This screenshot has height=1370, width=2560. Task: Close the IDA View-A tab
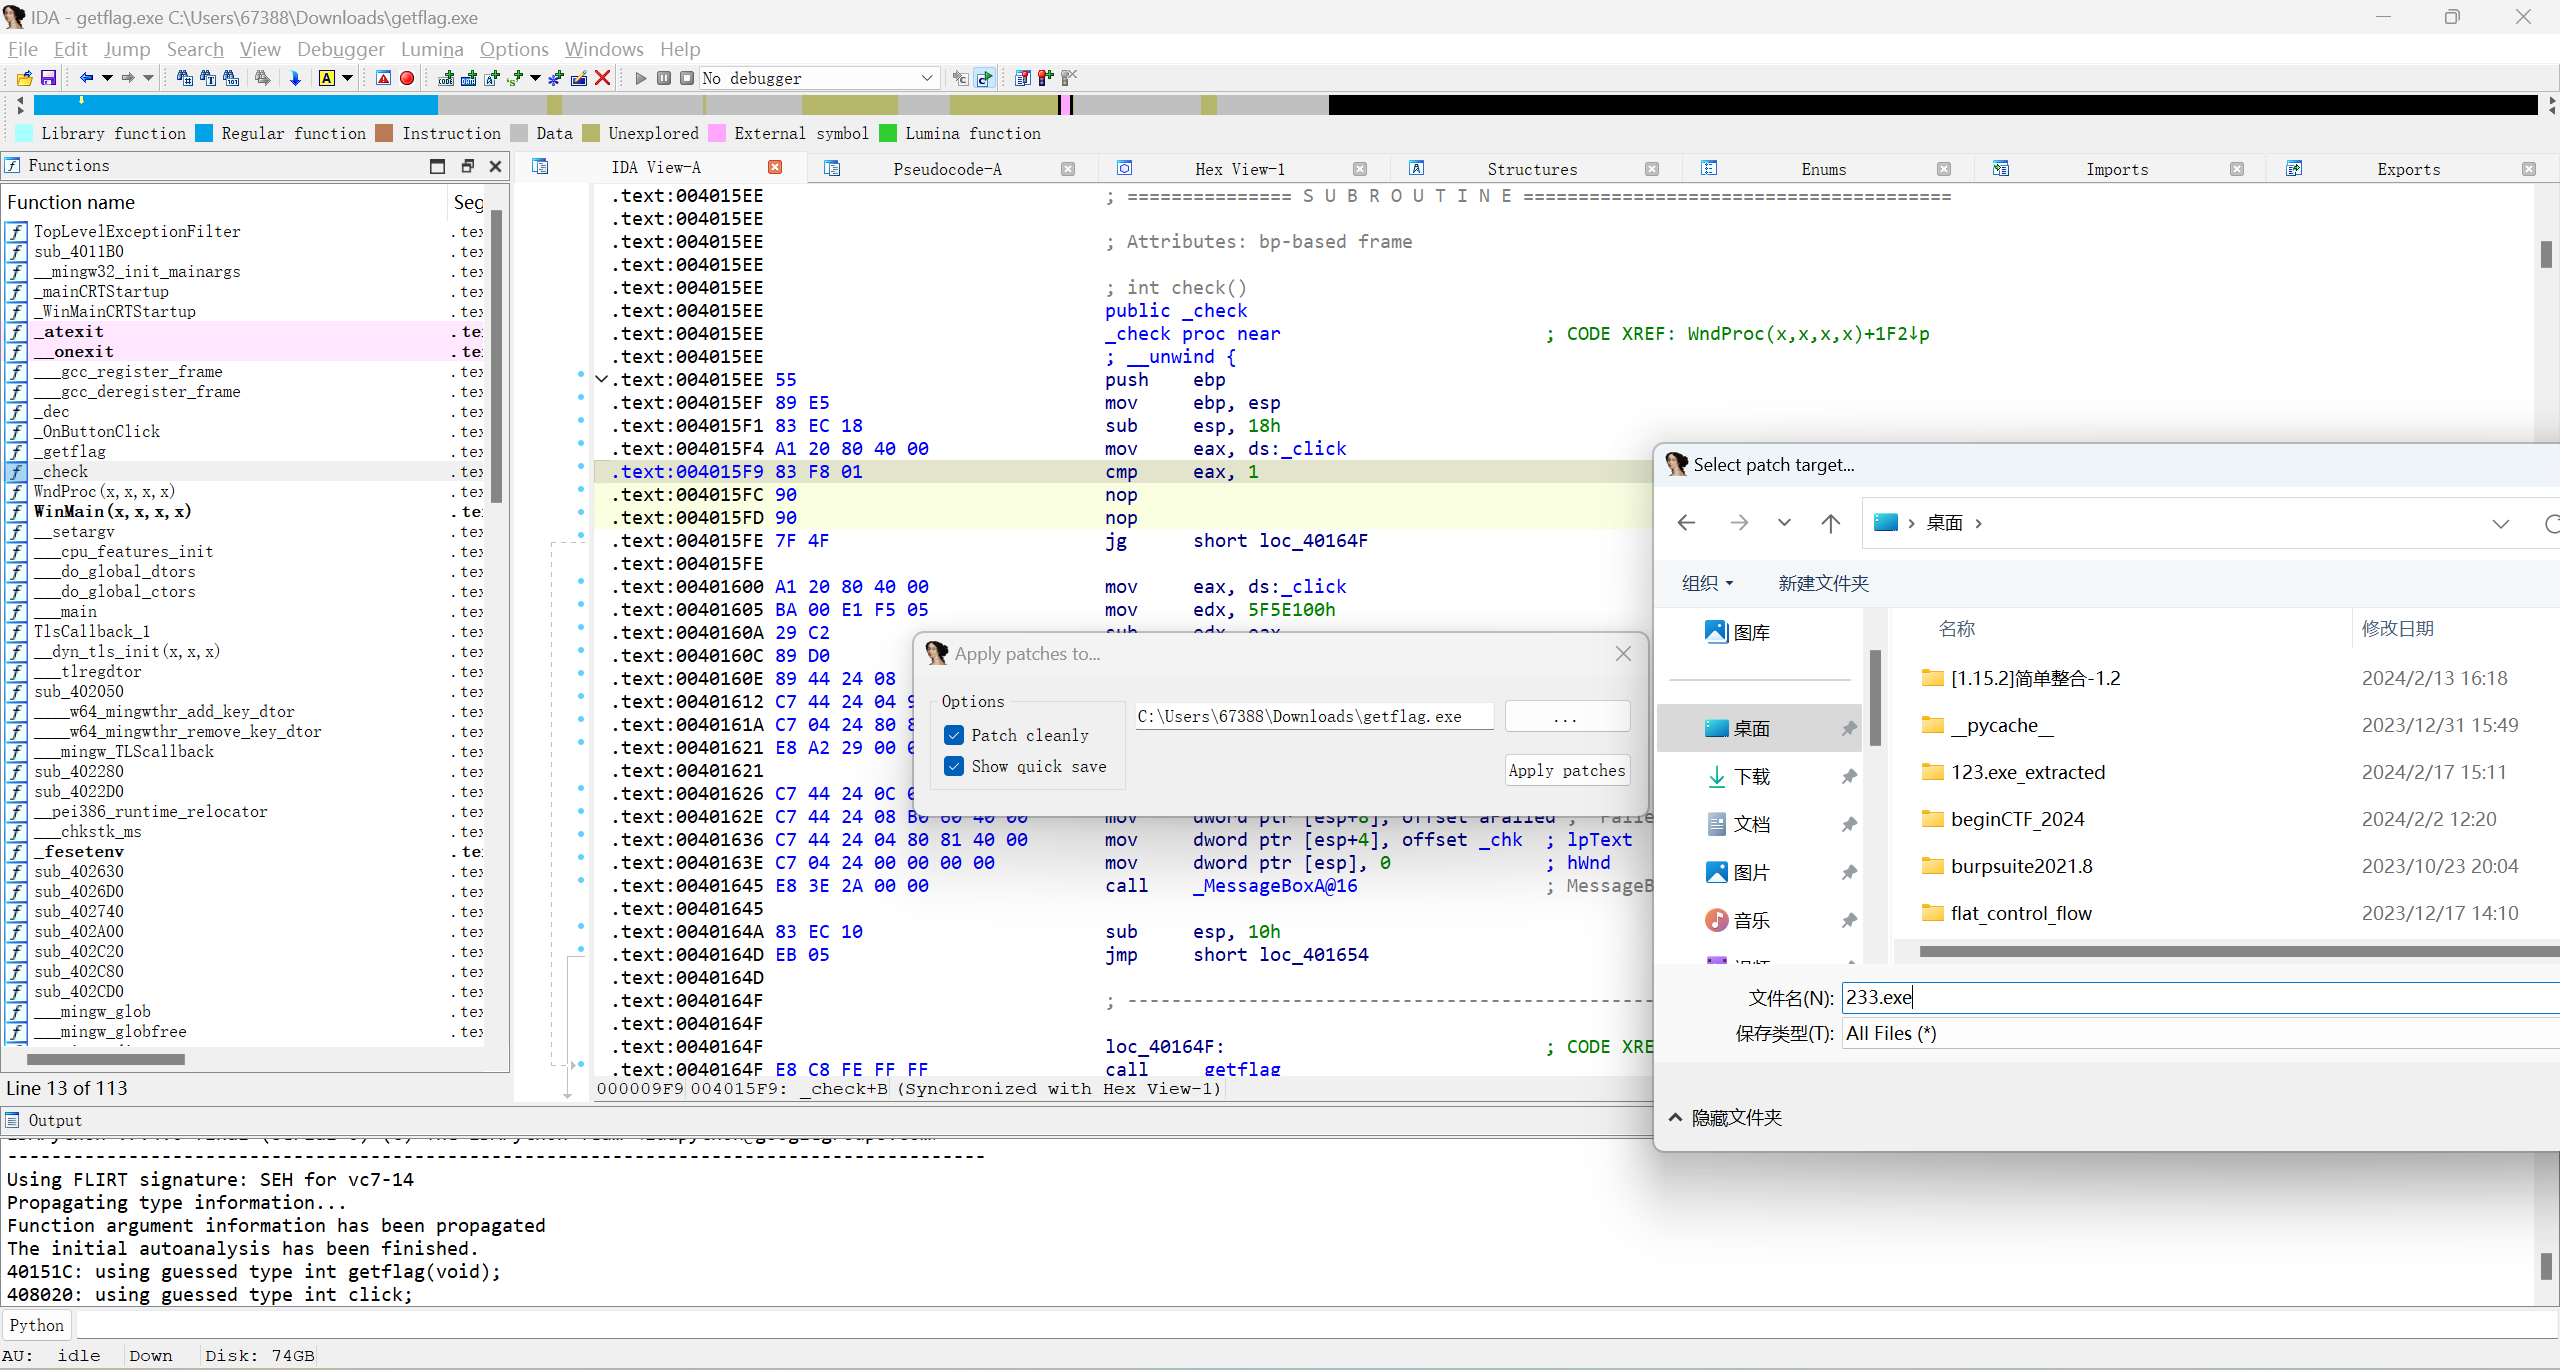pyautogui.click(x=775, y=167)
